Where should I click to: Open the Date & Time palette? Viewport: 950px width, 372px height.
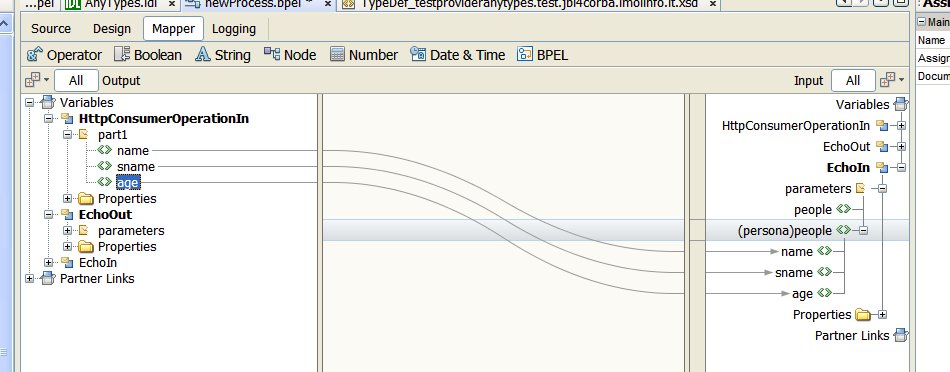point(457,55)
